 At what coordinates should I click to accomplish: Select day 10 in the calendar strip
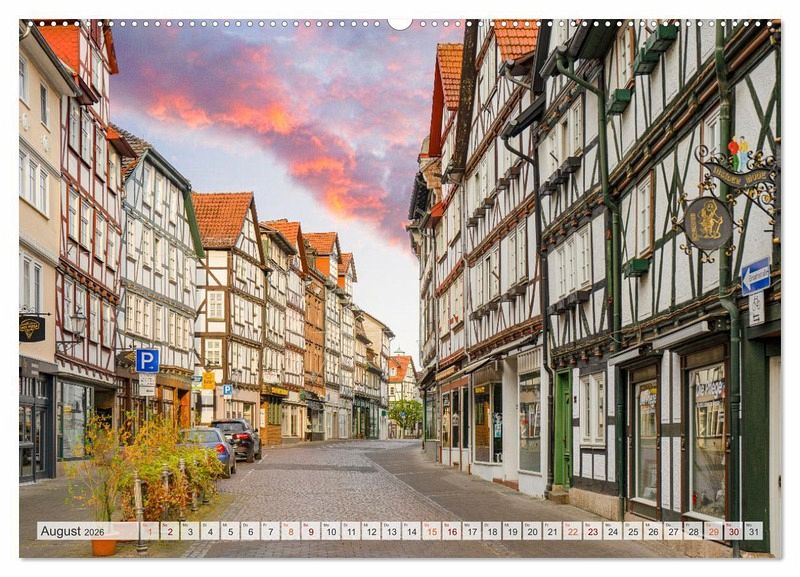[330, 531]
